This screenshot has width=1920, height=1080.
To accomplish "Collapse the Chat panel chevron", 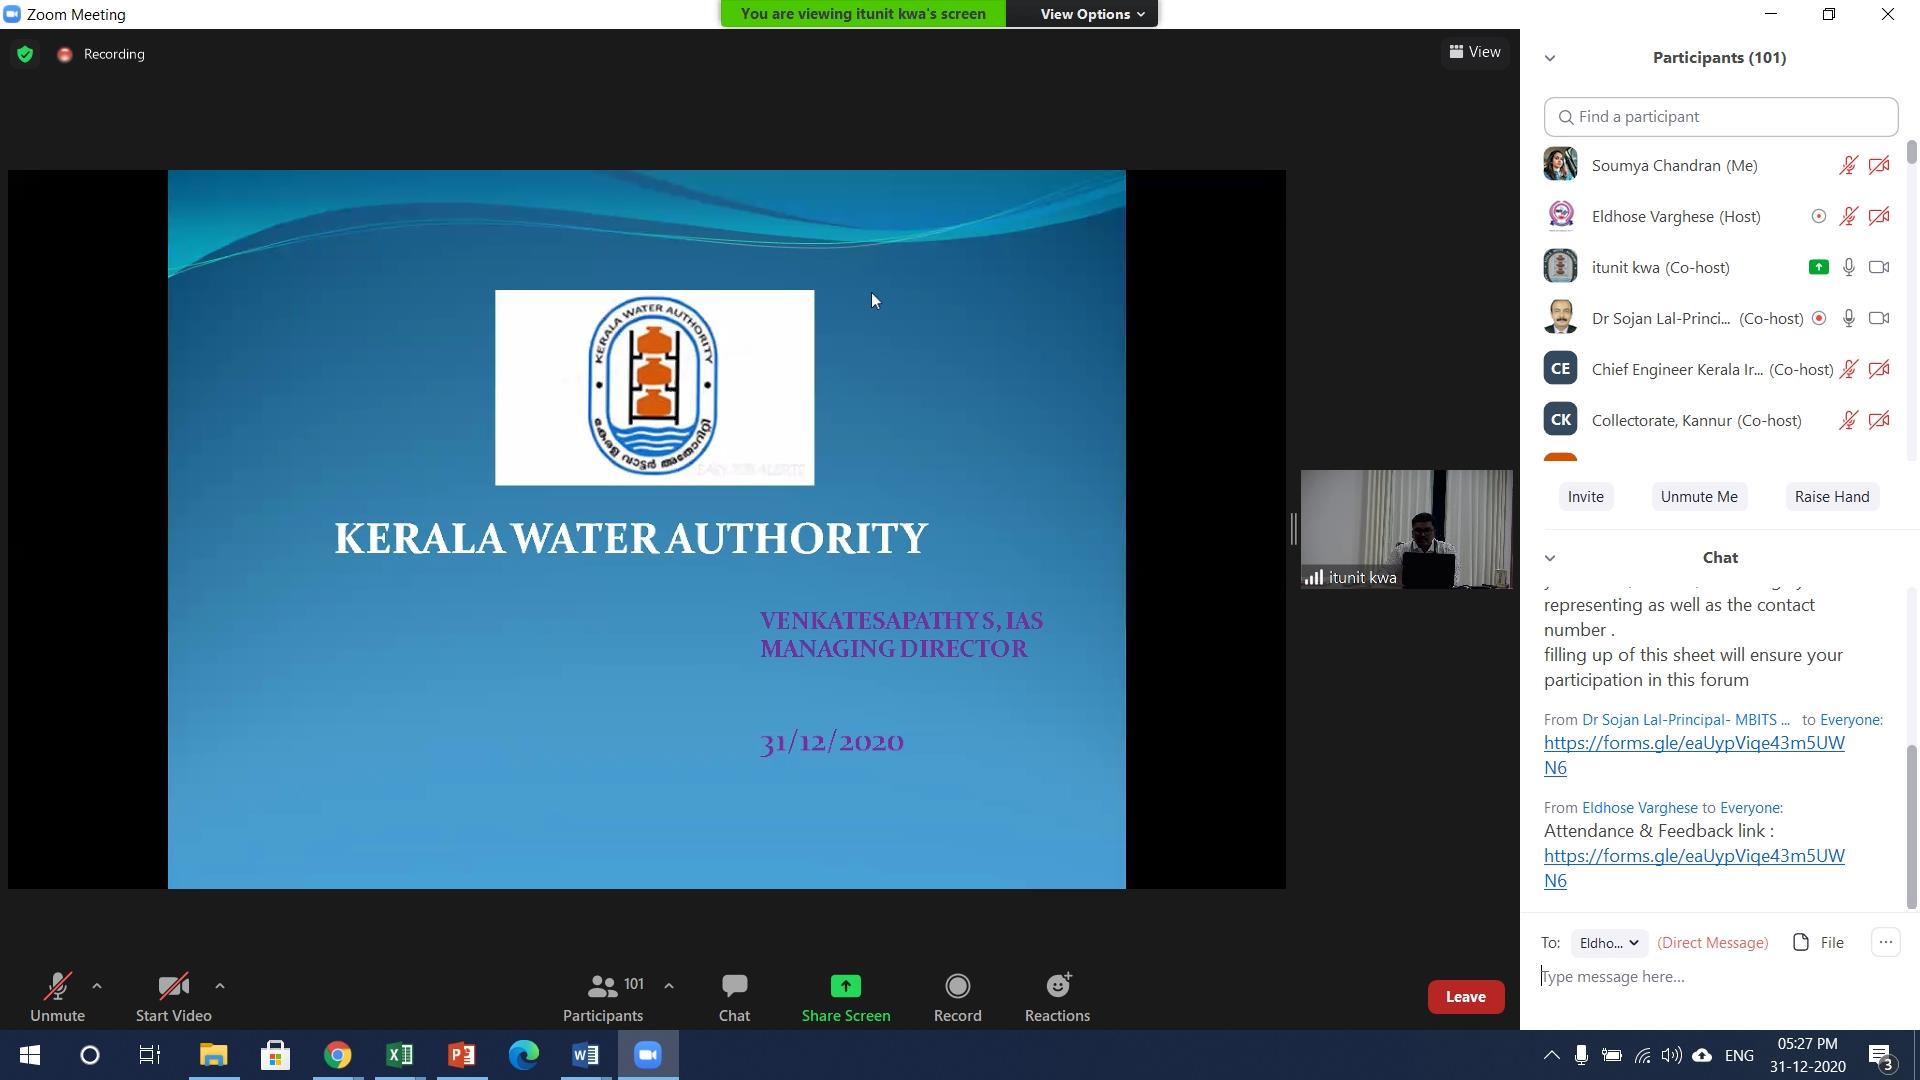I will click(x=1550, y=558).
